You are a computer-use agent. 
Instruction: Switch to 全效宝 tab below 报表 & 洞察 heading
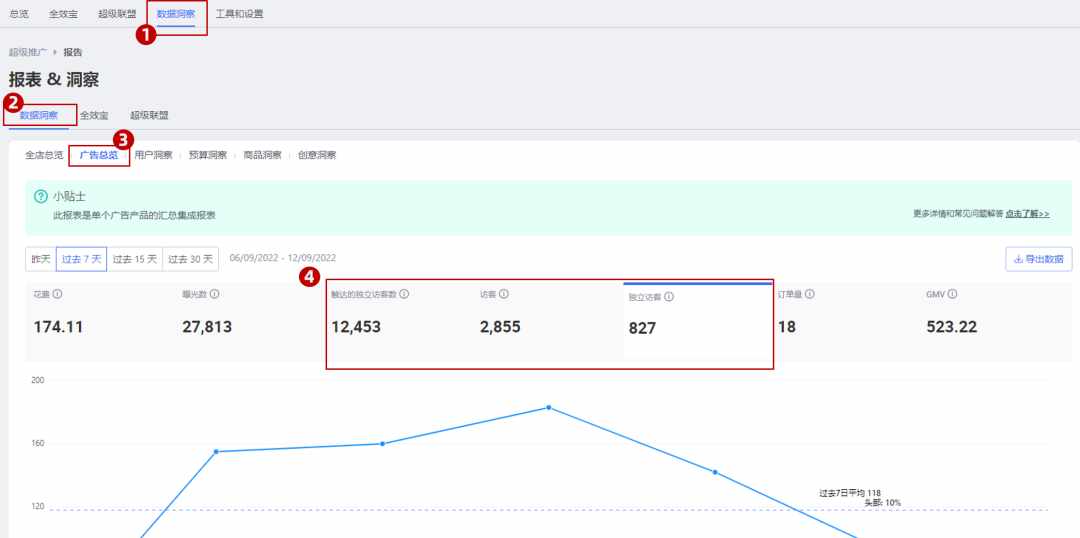pos(94,116)
